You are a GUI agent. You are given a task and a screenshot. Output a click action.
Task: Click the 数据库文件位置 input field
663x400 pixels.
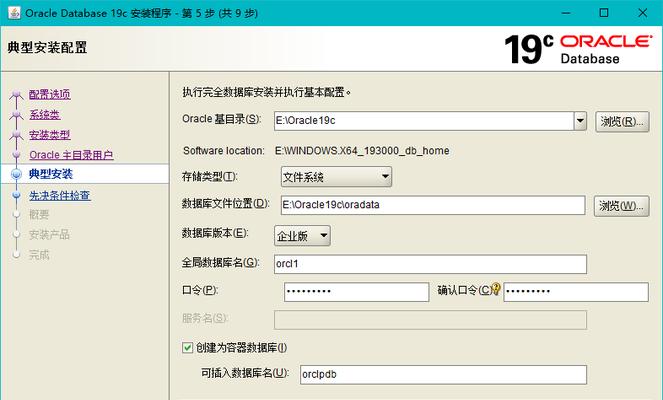433,205
